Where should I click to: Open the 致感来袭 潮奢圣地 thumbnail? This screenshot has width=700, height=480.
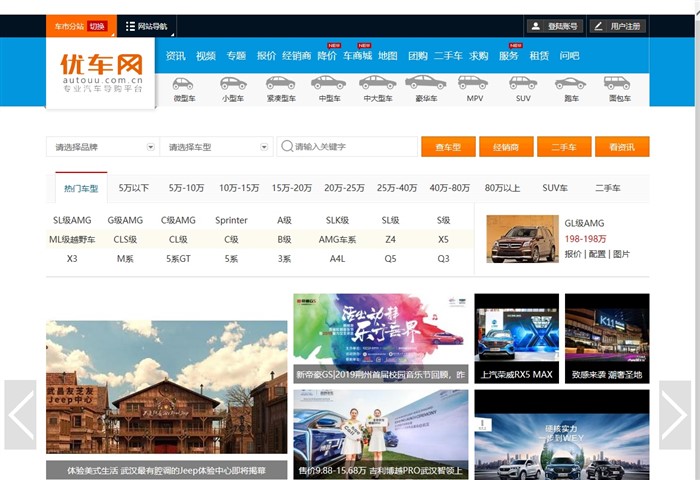point(607,338)
